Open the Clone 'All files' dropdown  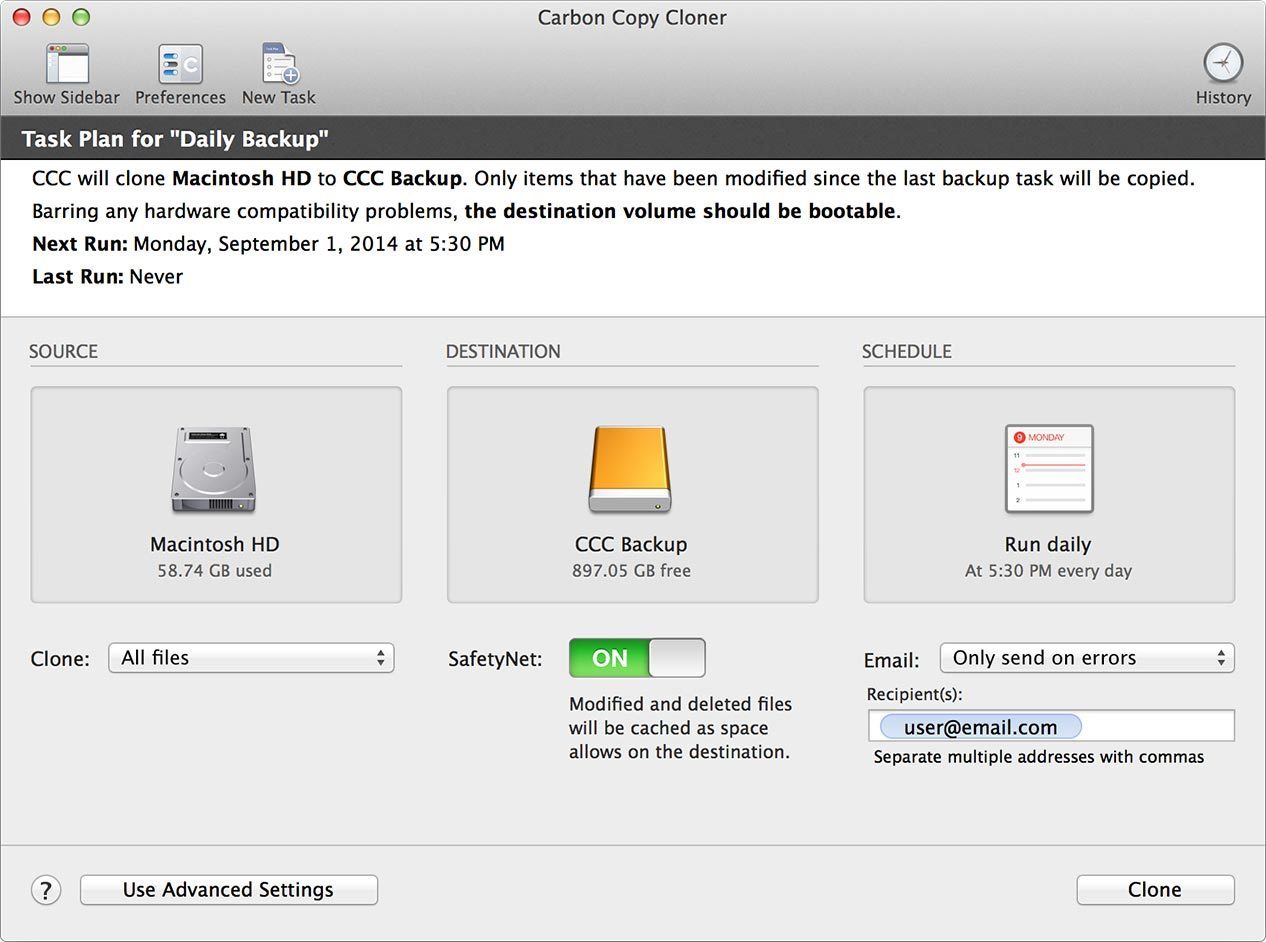click(x=251, y=658)
